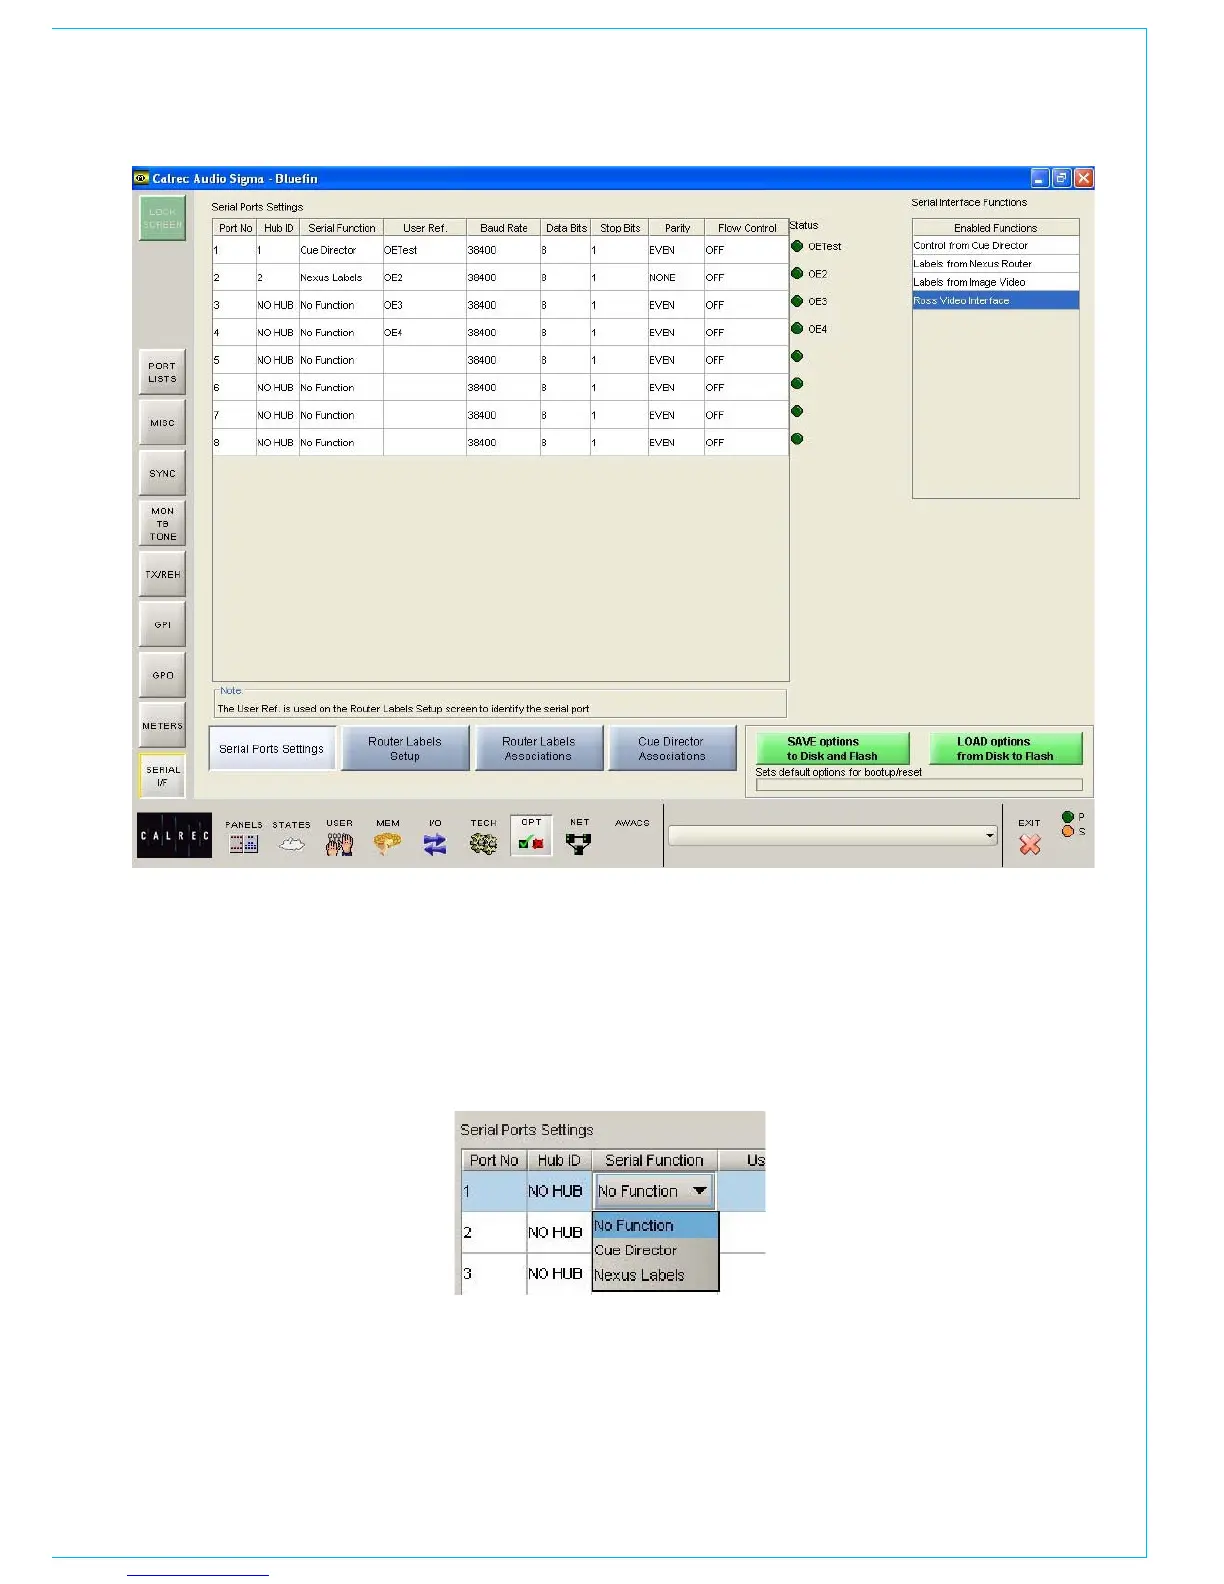
Task: Select the OPT options icon
Action: pyautogui.click(x=531, y=836)
